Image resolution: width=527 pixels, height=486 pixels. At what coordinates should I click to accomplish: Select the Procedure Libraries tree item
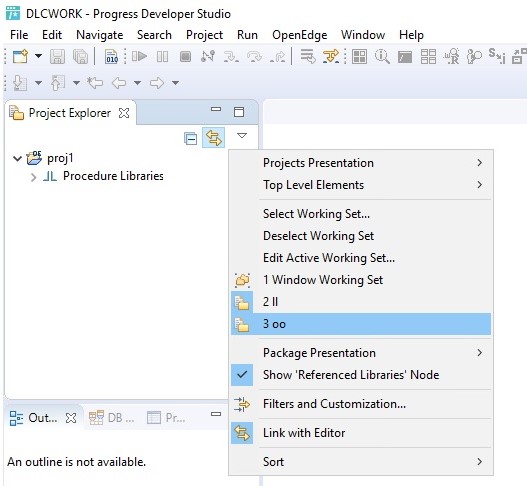coord(113,176)
